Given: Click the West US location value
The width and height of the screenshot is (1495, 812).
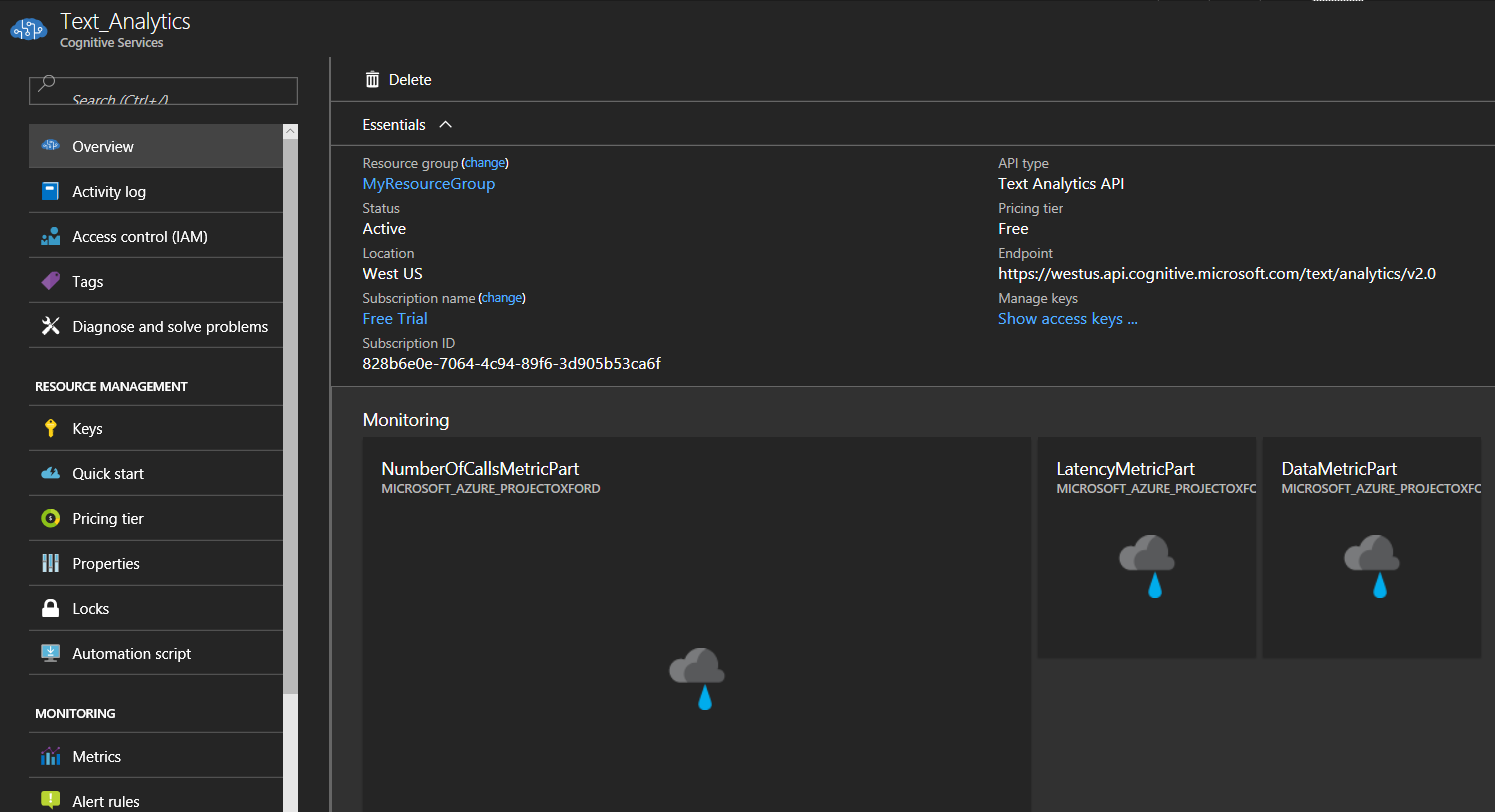Looking at the screenshot, I should (392, 273).
